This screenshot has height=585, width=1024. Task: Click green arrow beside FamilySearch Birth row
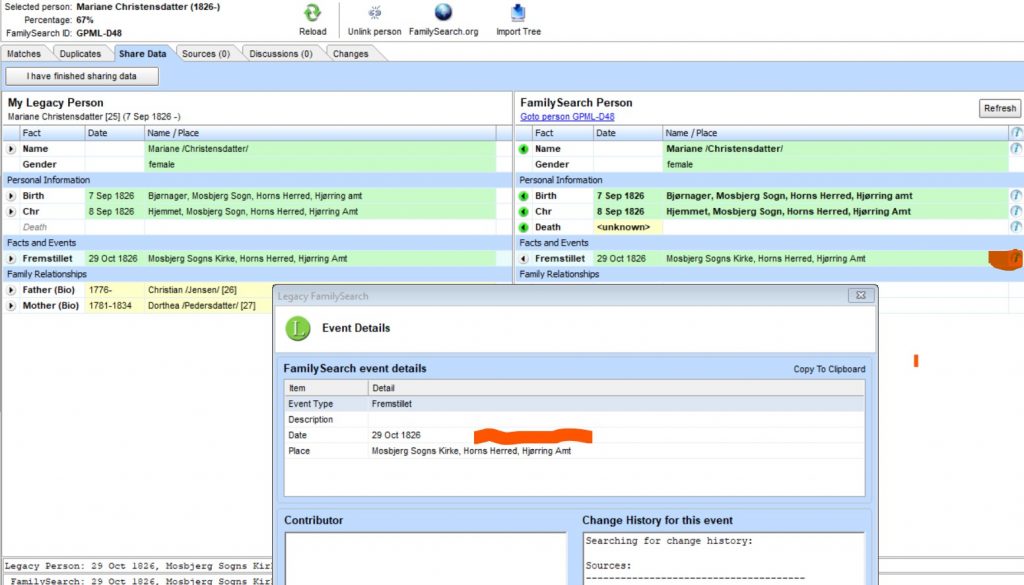pos(523,196)
